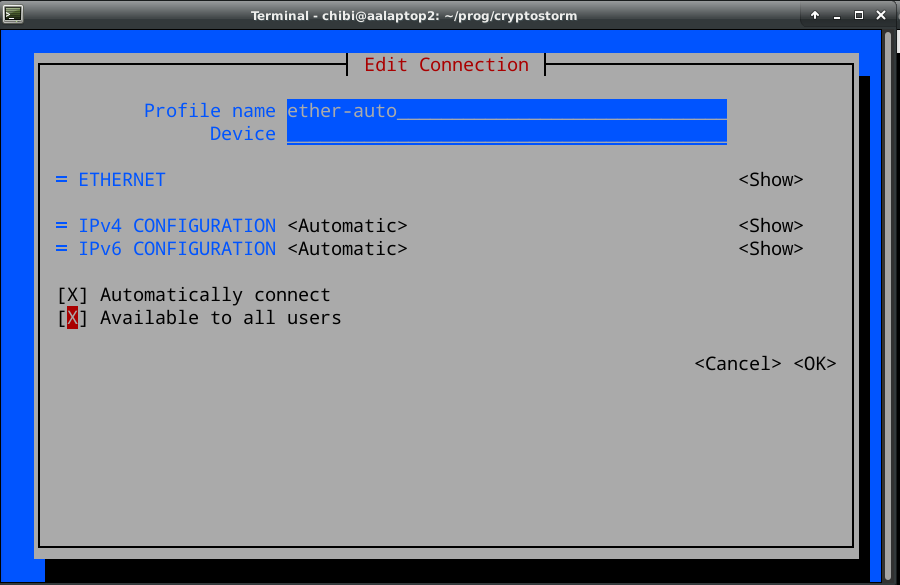Show the IPv6 CONFIGURATION details

[x=770, y=249]
